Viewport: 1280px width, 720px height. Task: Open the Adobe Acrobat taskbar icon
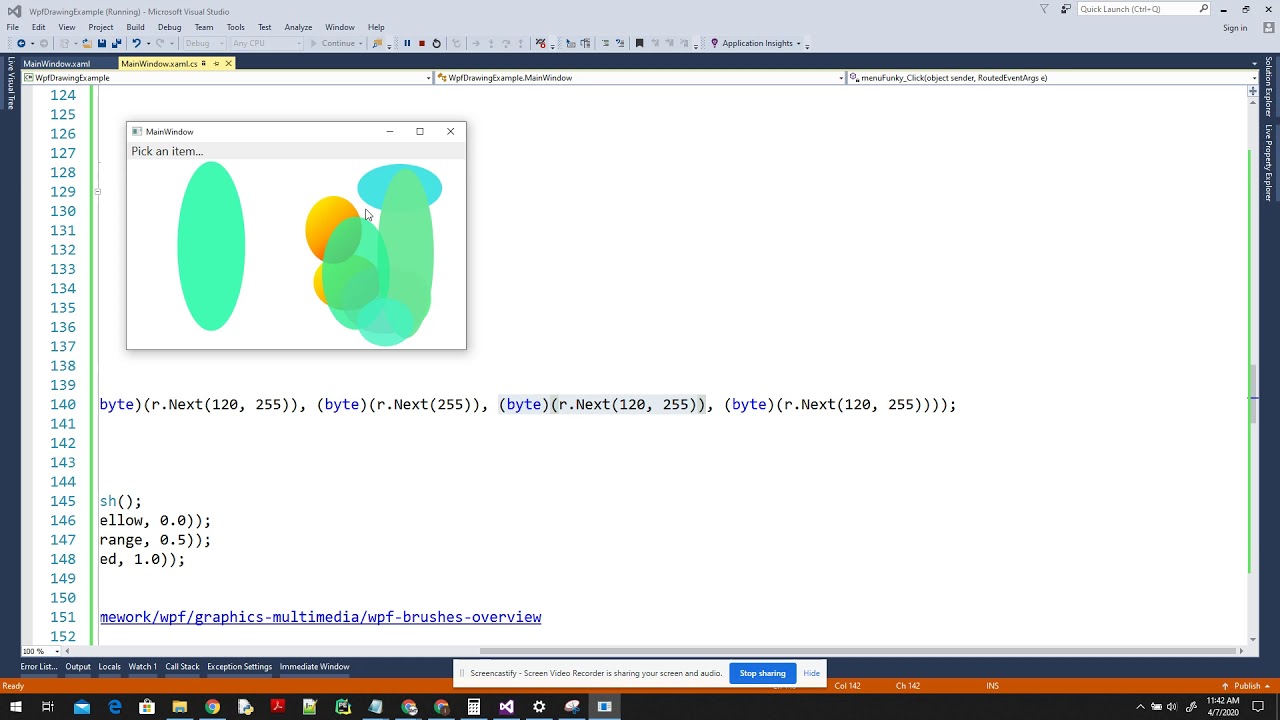277,707
